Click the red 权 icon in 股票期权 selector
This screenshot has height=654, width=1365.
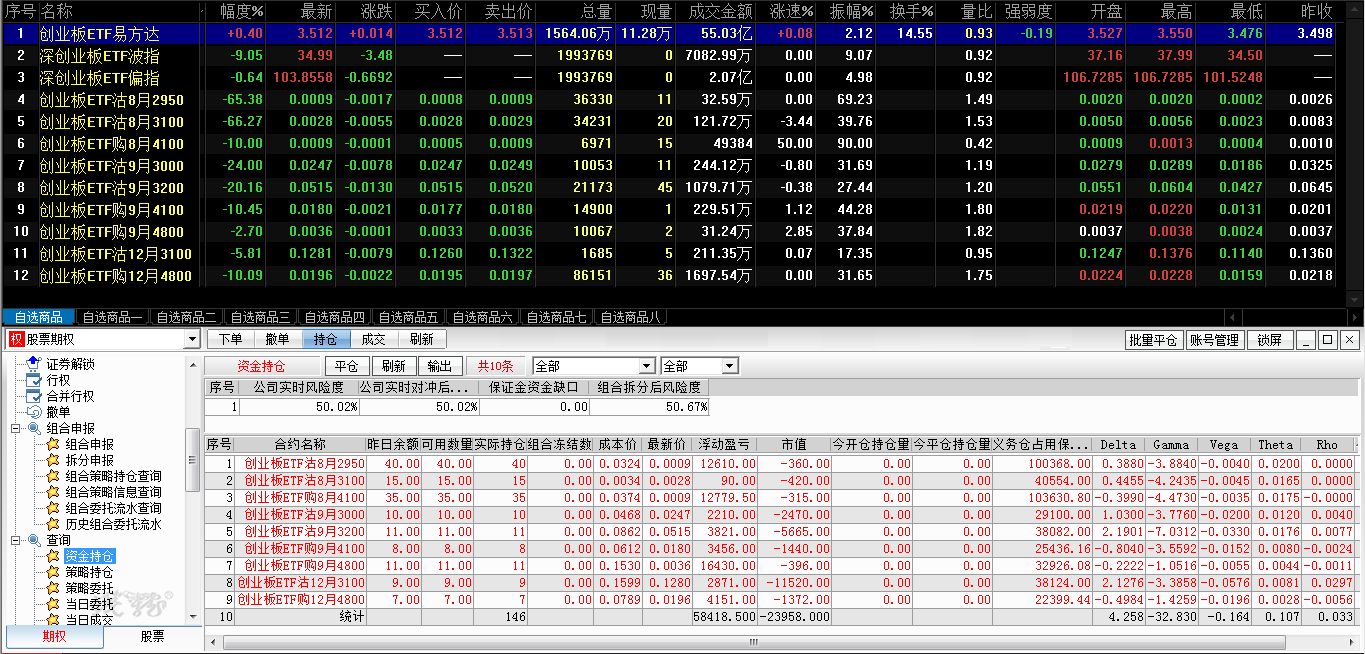point(16,339)
